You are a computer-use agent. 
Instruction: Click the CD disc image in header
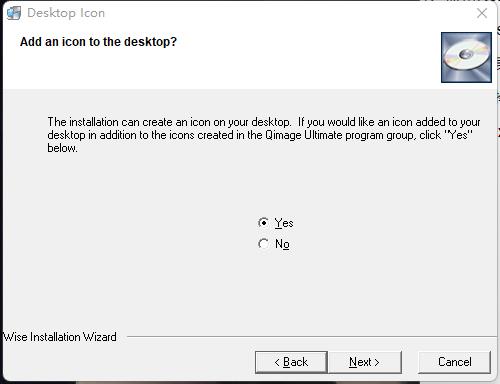tap(466, 57)
